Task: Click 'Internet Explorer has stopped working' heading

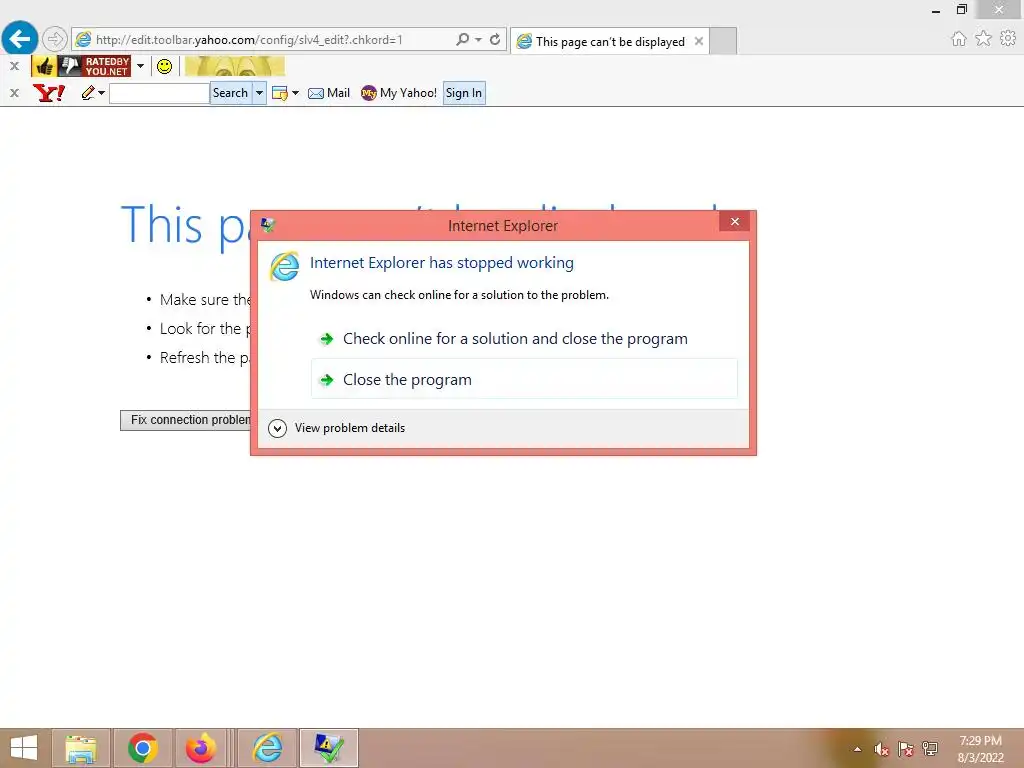Action: (x=441, y=263)
